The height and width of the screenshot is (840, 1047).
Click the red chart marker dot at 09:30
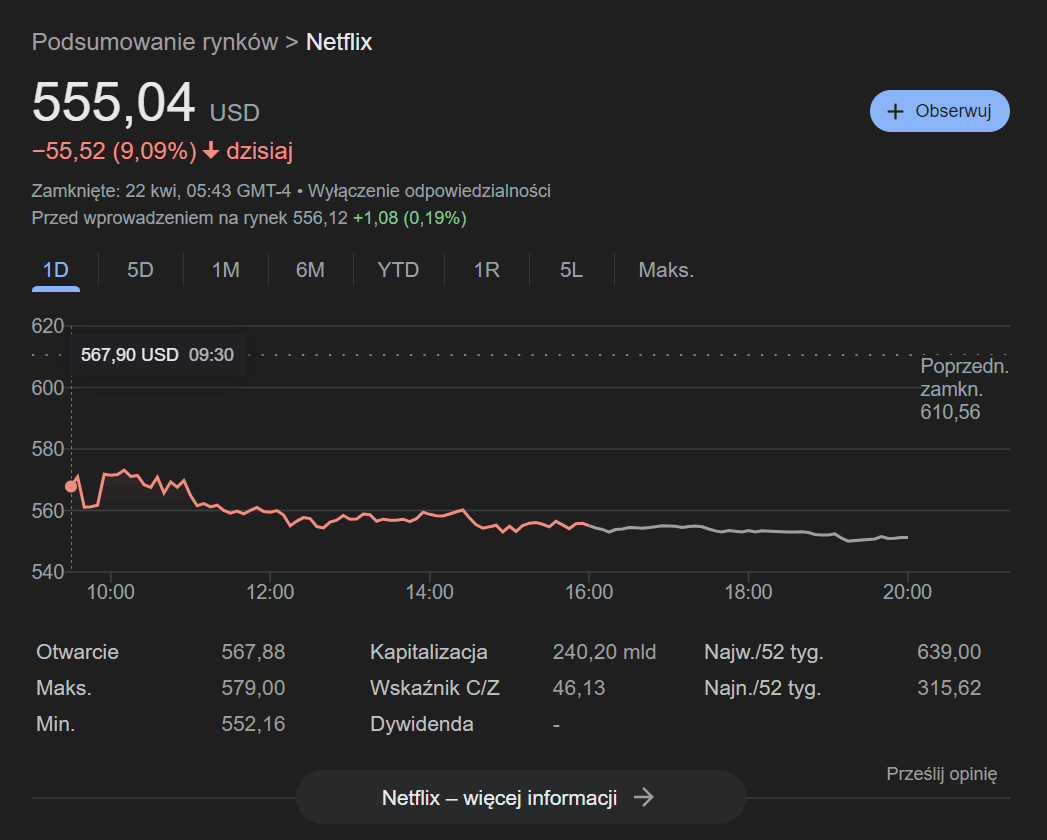click(x=71, y=486)
